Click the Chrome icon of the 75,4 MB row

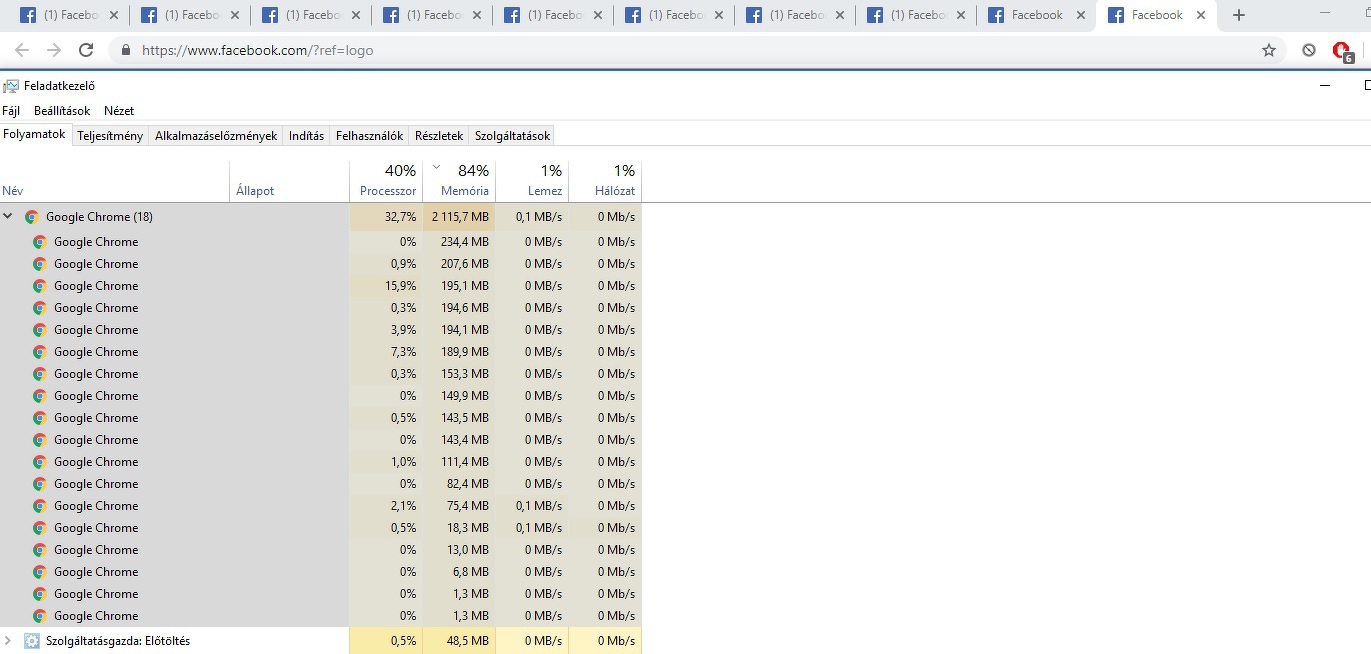[40, 506]
